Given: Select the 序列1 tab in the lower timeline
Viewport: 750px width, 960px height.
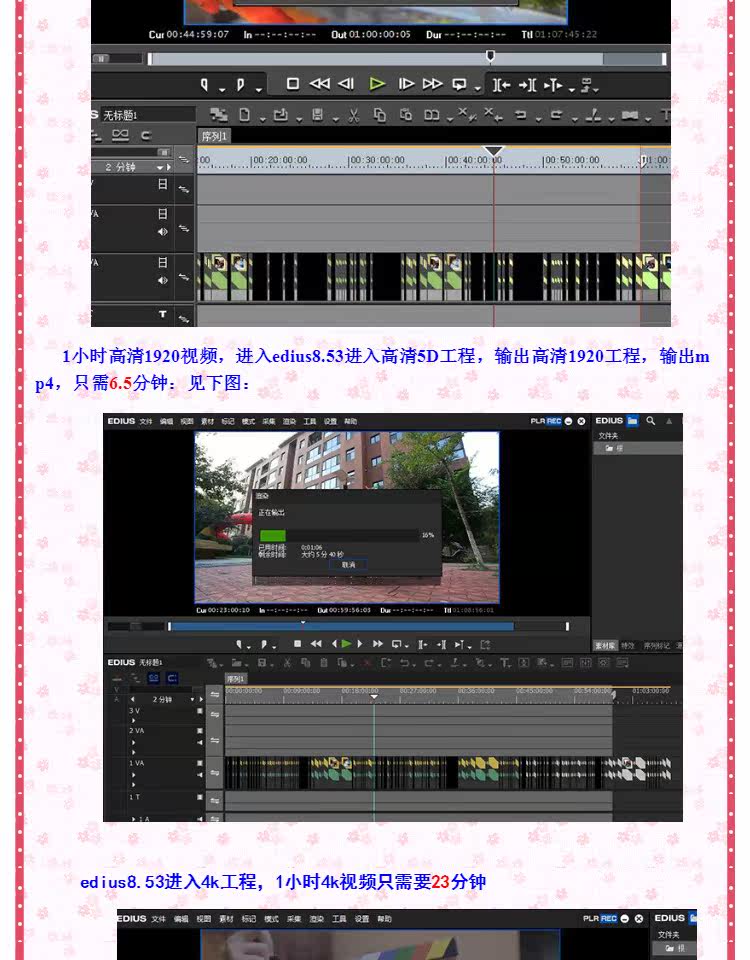Looking at the screenshot, I should tap(236, 678).
